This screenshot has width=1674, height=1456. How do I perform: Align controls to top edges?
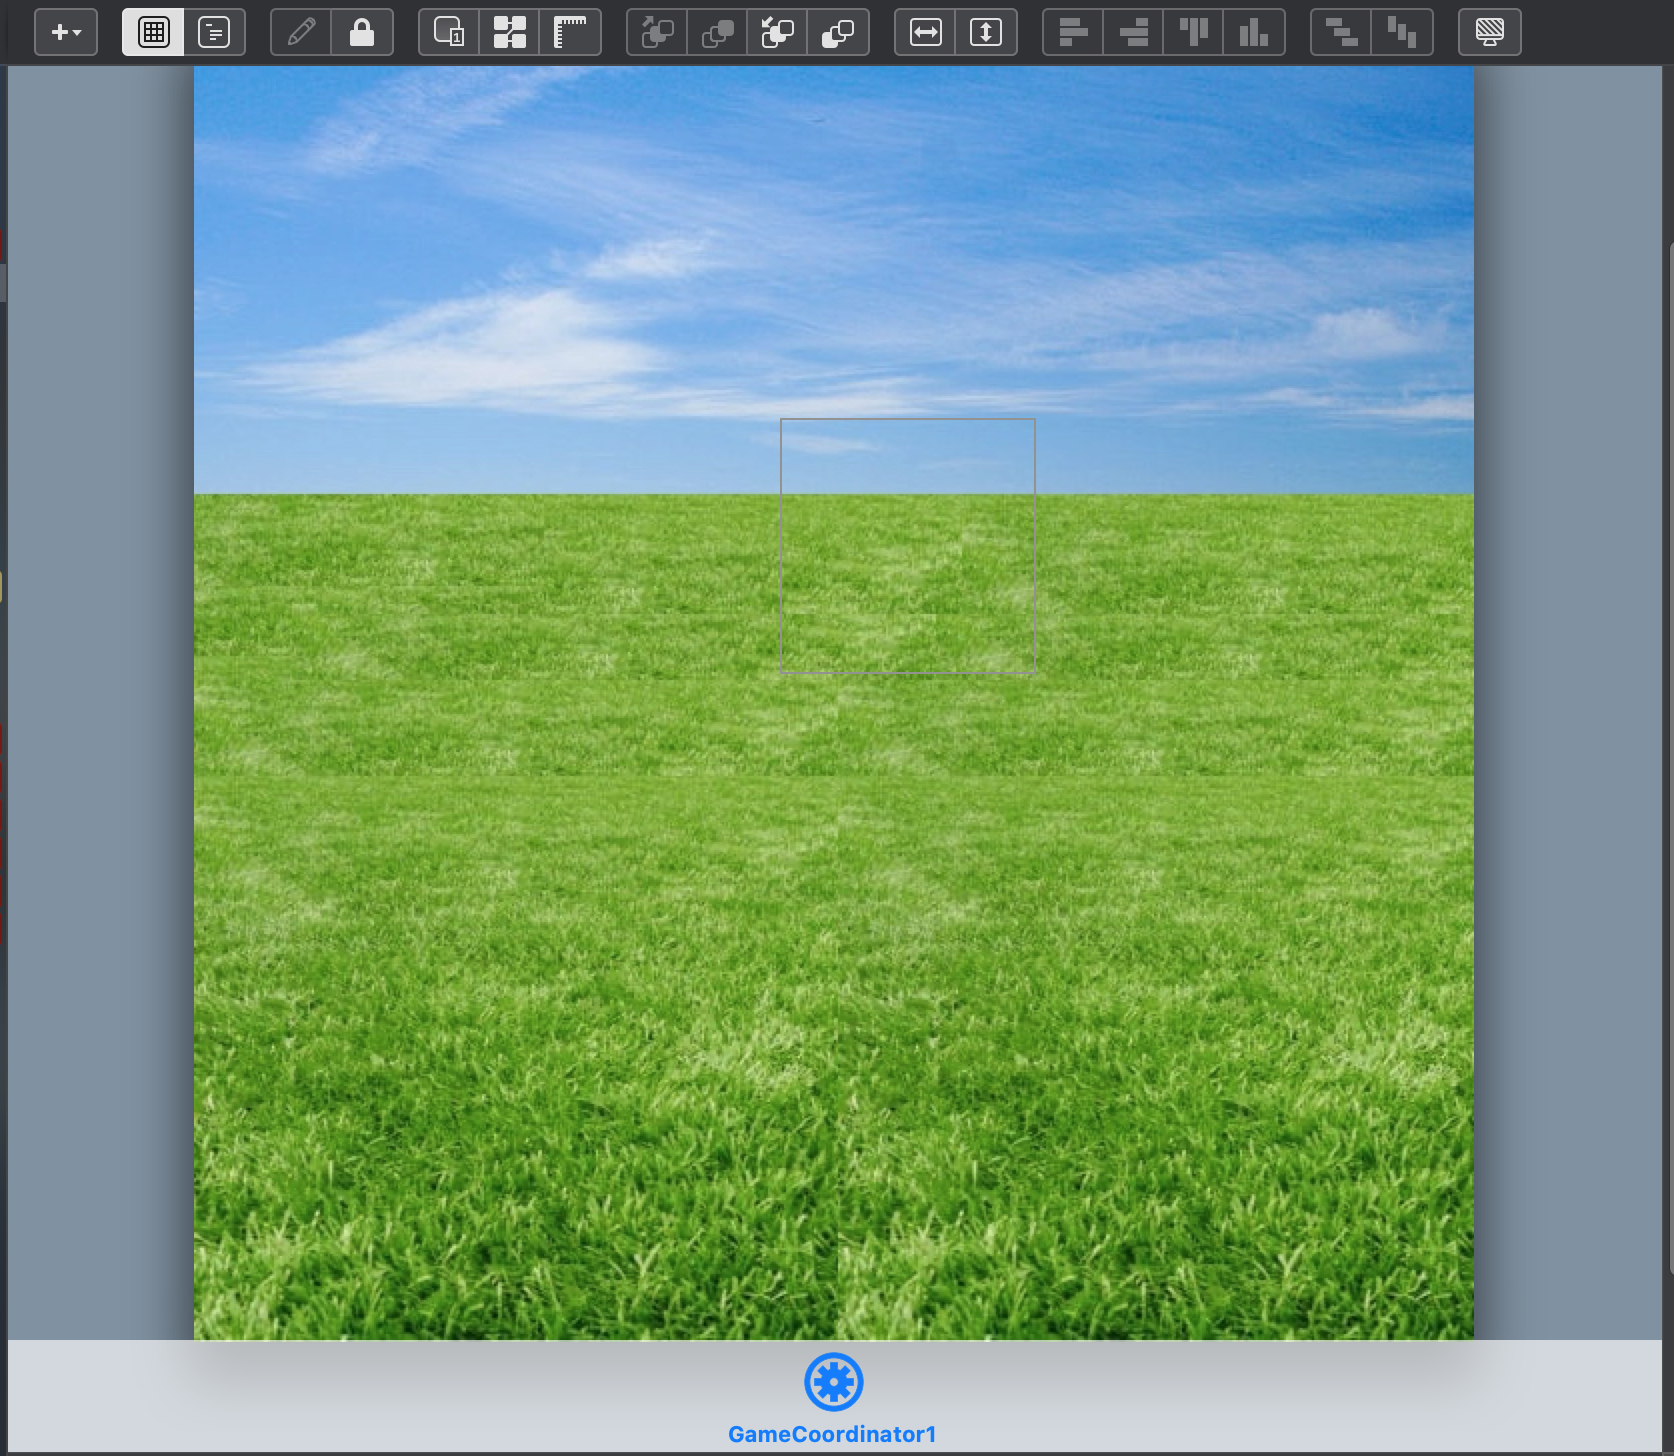(1194, 32)
